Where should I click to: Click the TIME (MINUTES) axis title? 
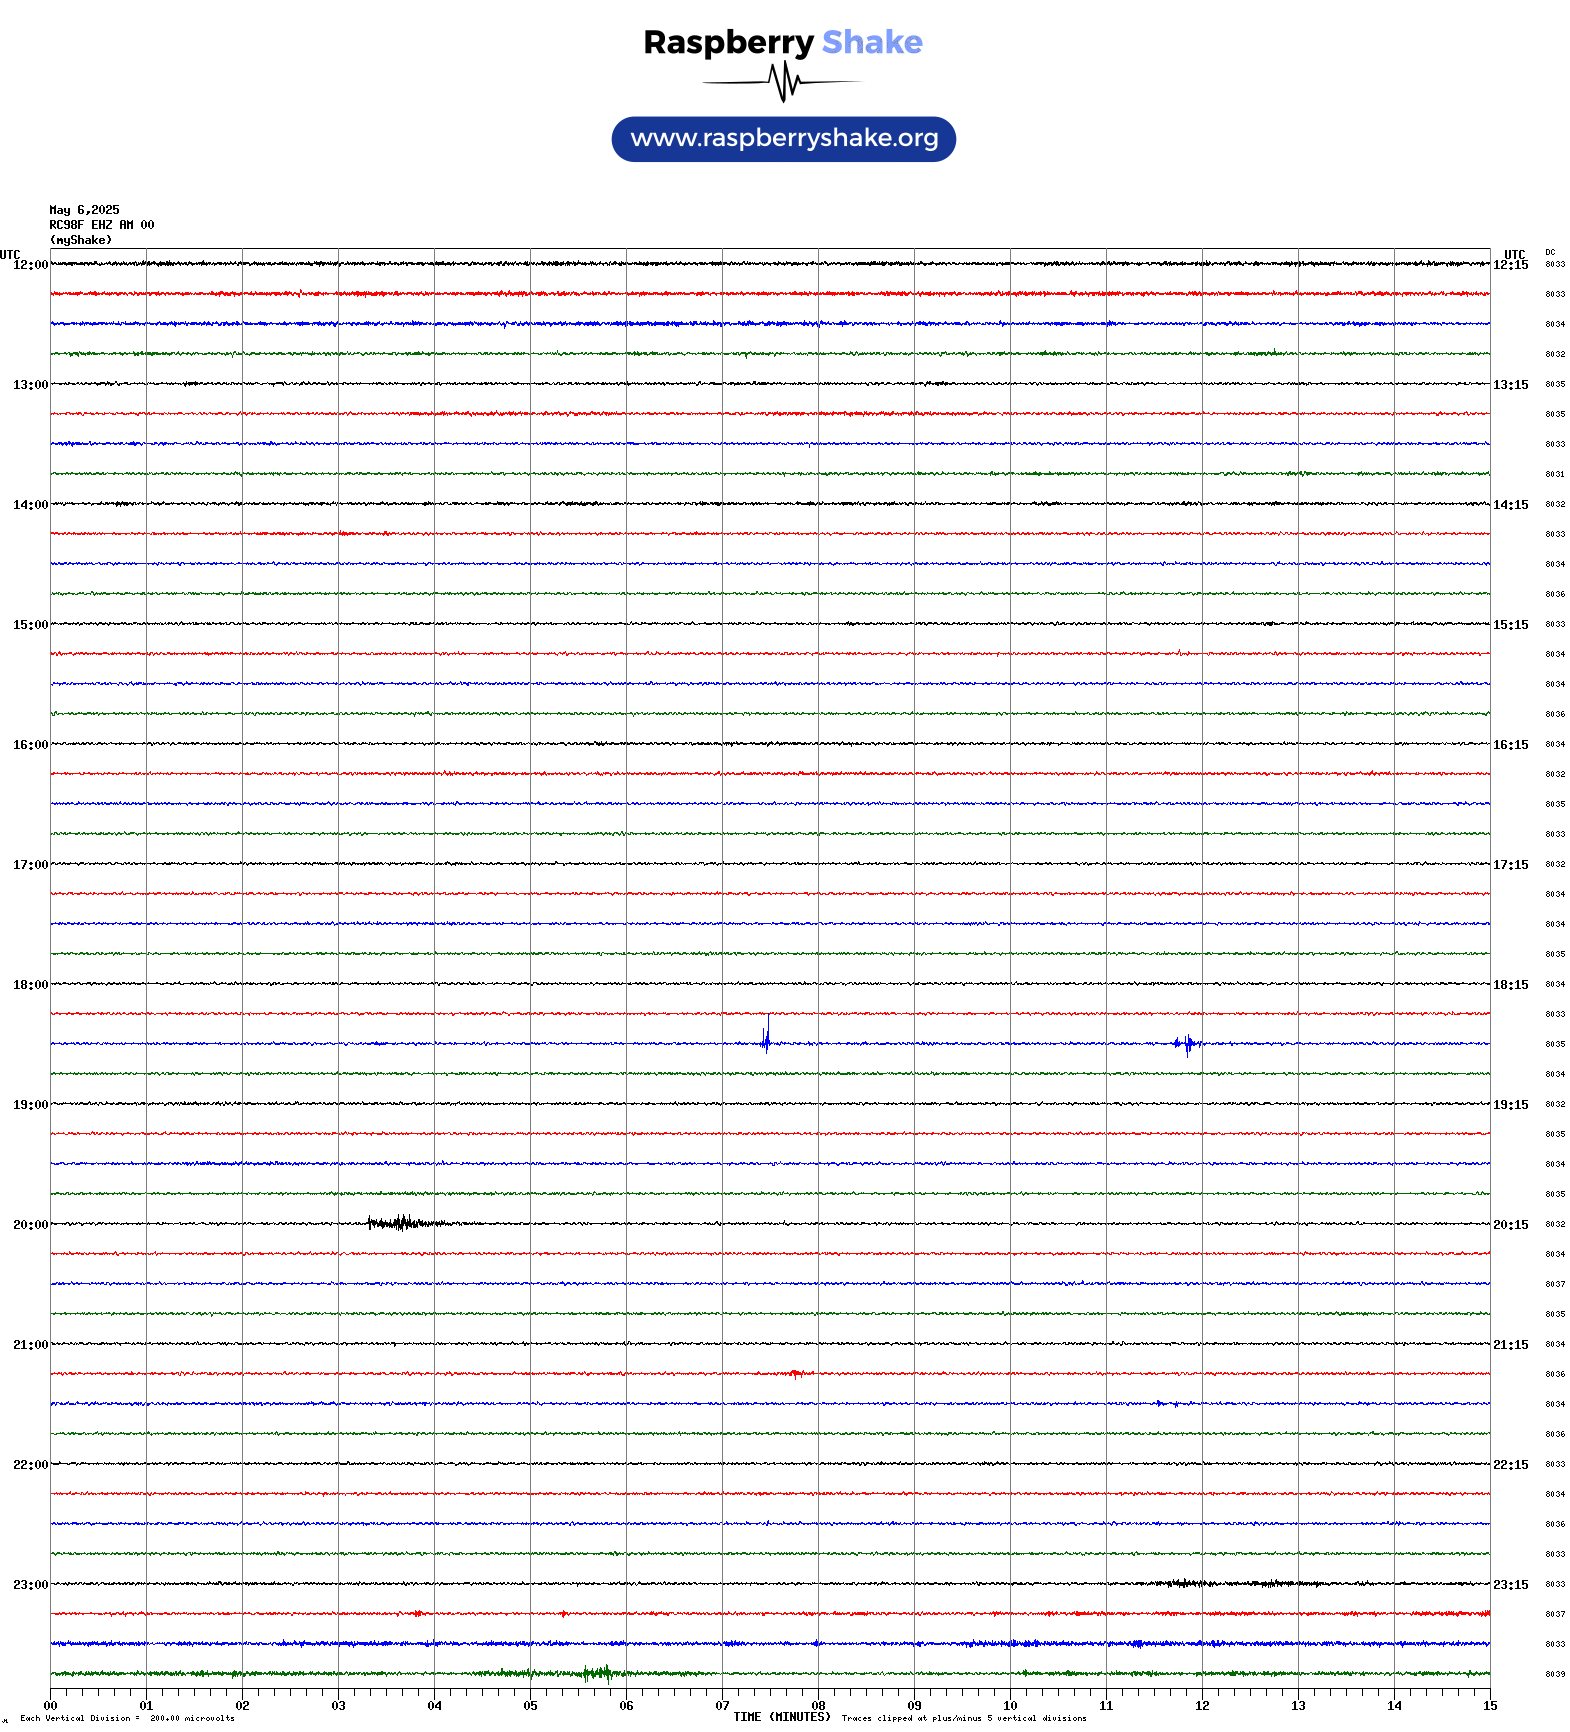pos(782,1717)
